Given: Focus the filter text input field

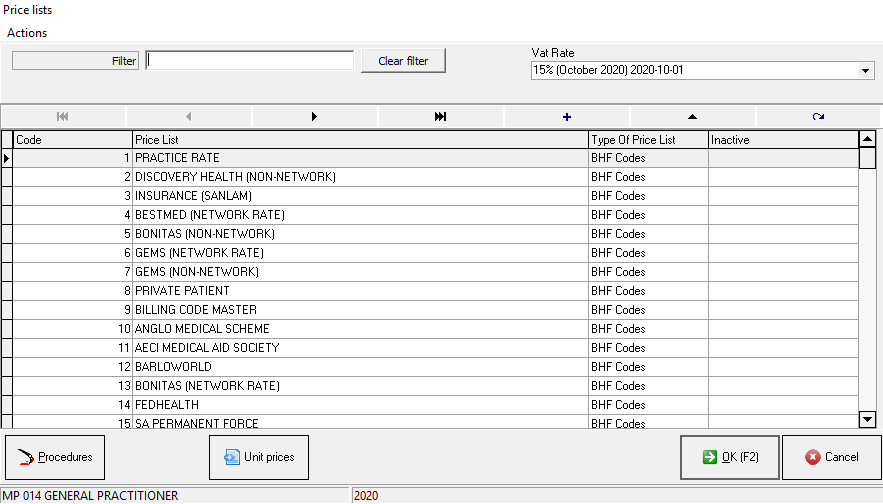Looking at the screenshot, I should coord(249,60).
